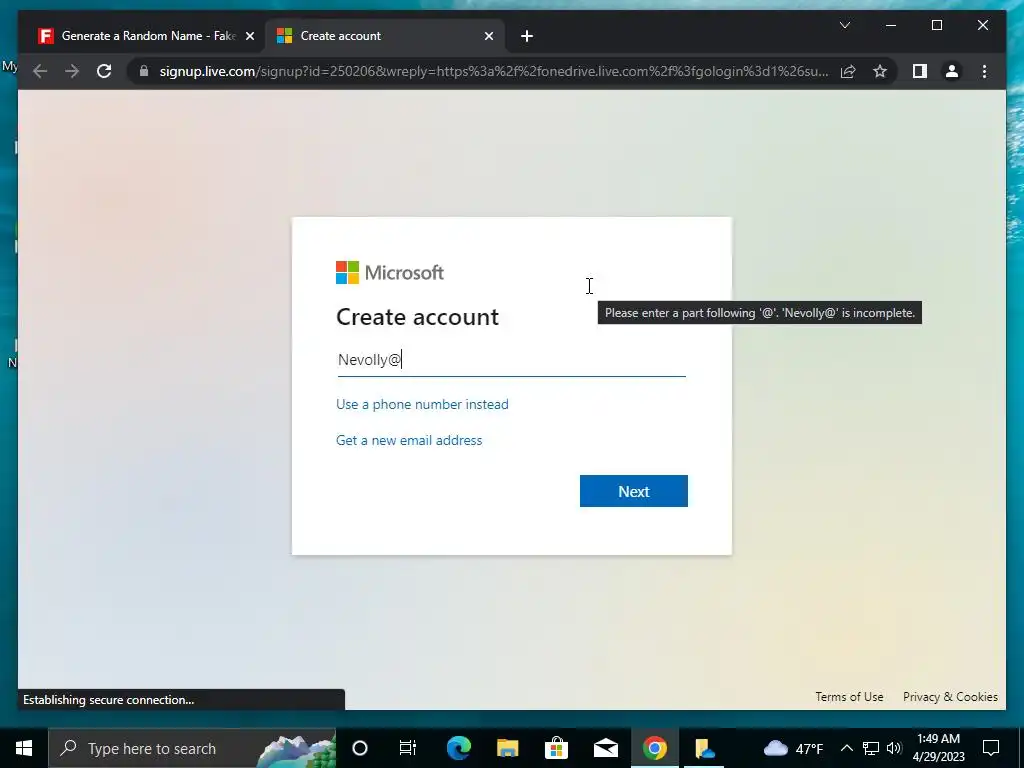This screenshot has width=1024, height=768.
Task: Open Microsoft Store from taskbar
Action: click(556, 748)
